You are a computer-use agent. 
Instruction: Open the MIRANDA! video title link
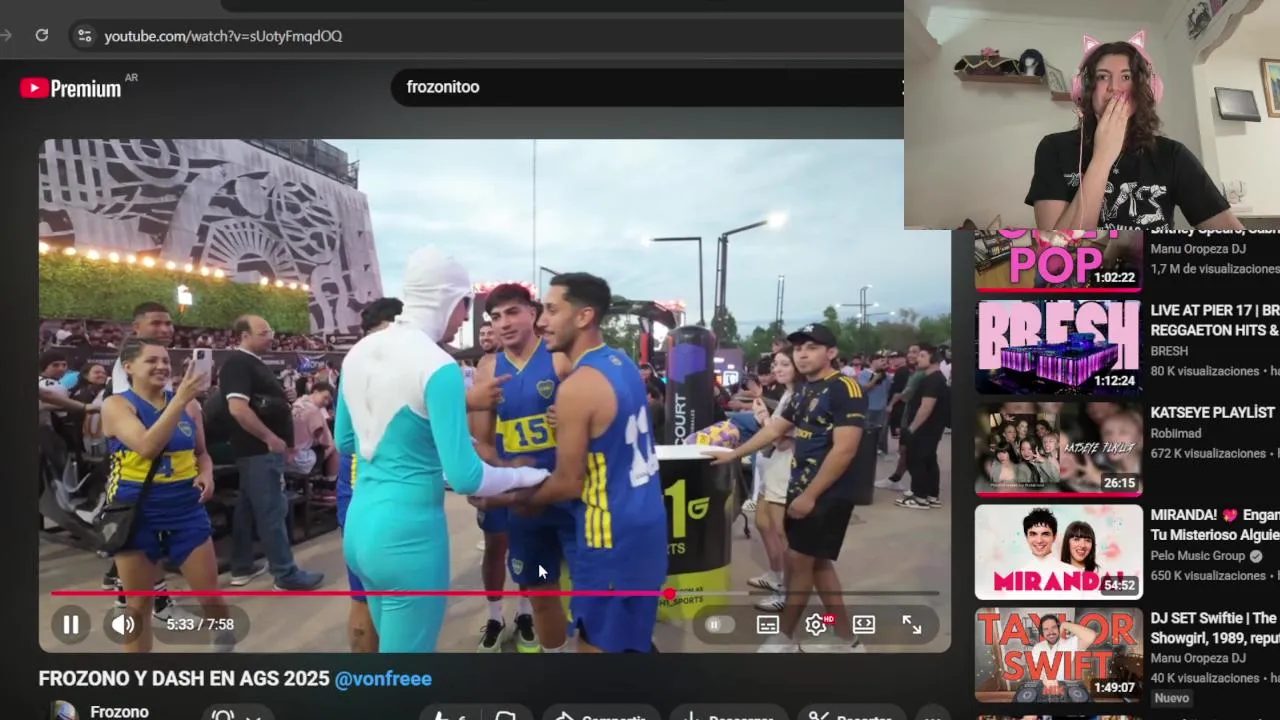tap(1215, 525)
